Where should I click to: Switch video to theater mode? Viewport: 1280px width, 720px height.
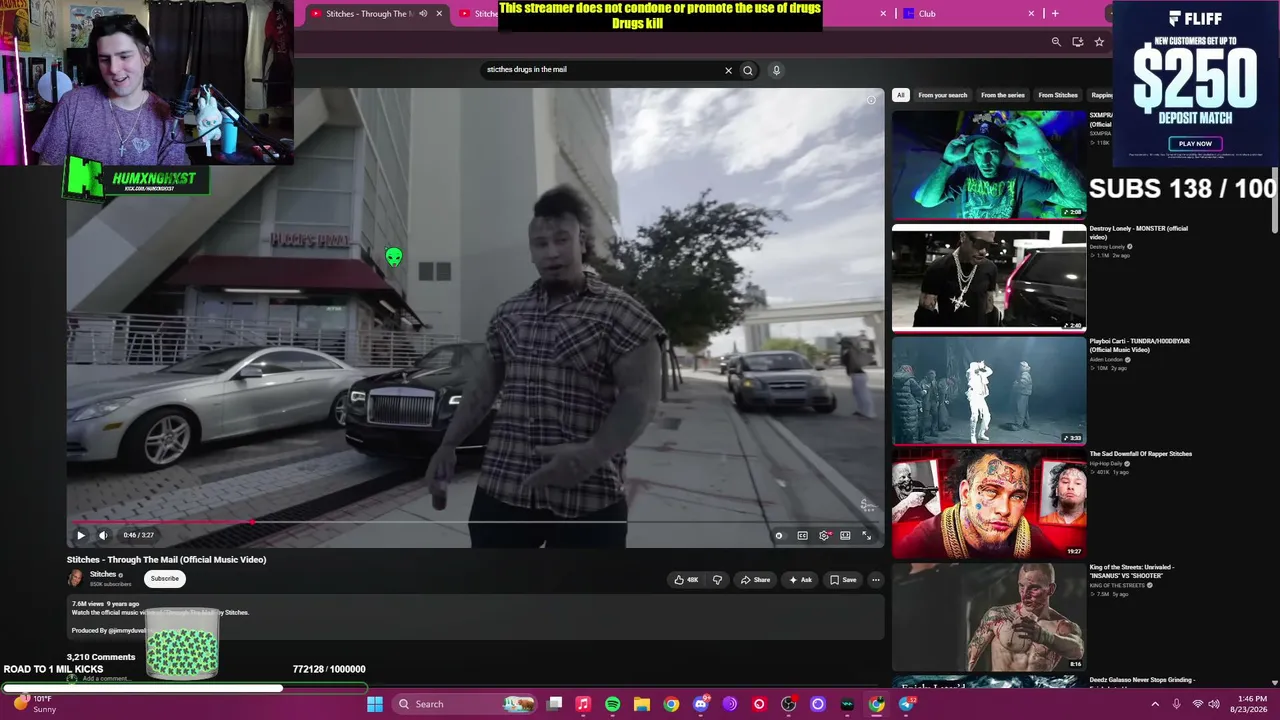tap(845, 535)
